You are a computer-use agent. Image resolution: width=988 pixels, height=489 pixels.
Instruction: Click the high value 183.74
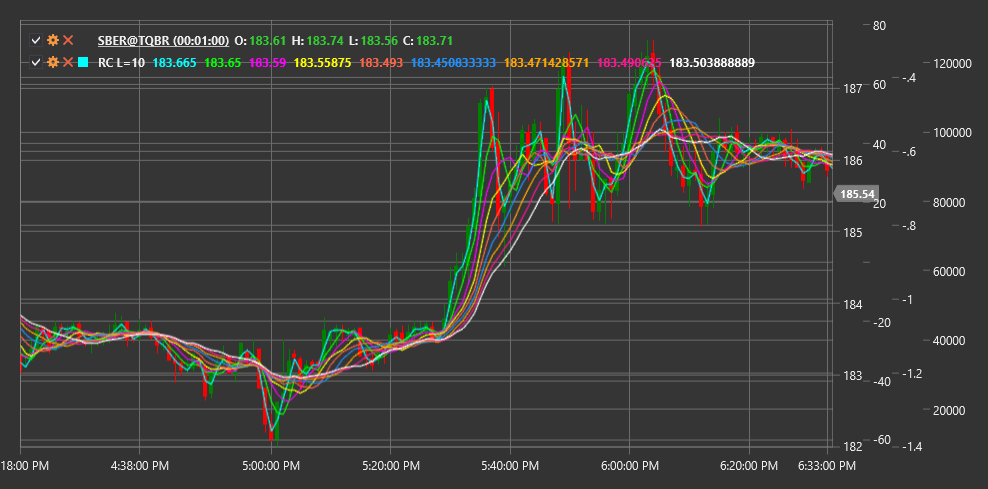pos(325,40)
